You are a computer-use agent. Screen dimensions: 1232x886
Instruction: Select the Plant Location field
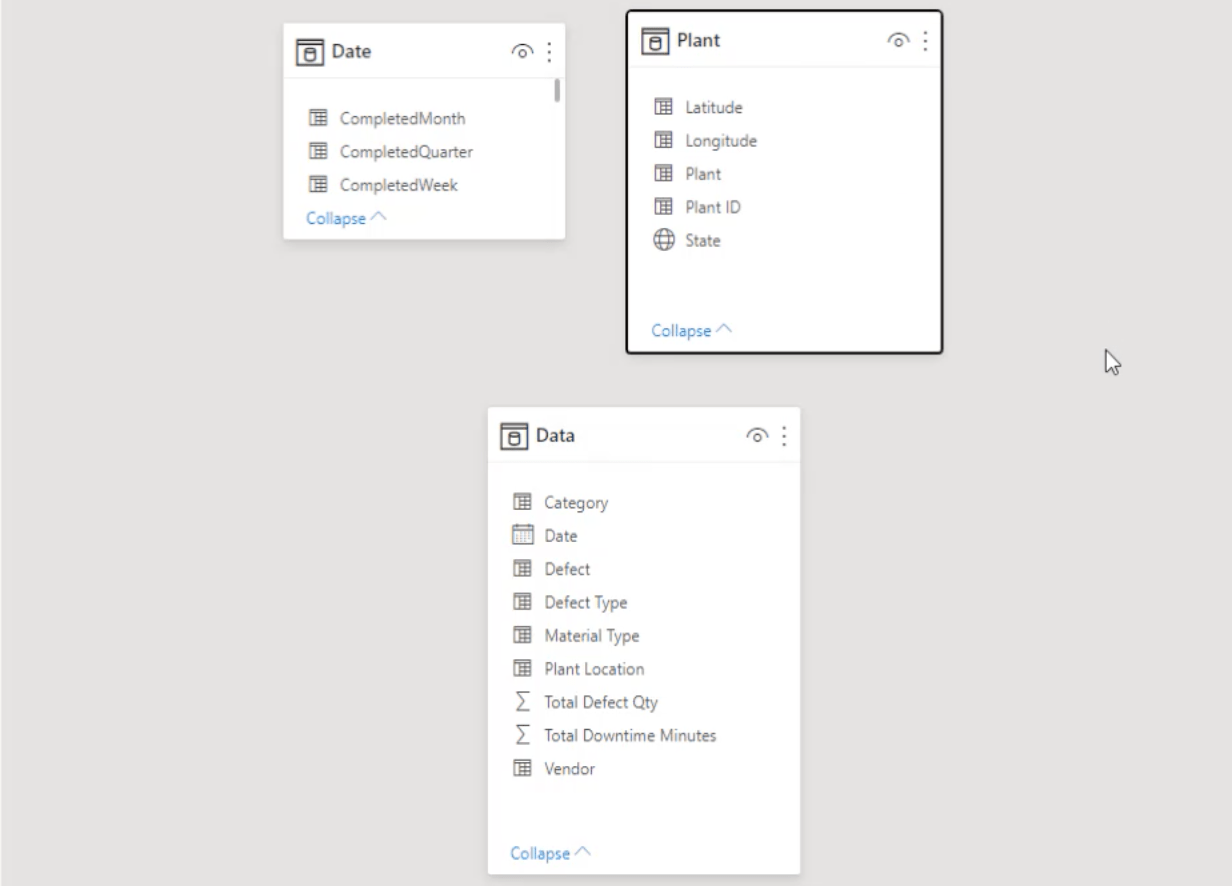(578, 668)
